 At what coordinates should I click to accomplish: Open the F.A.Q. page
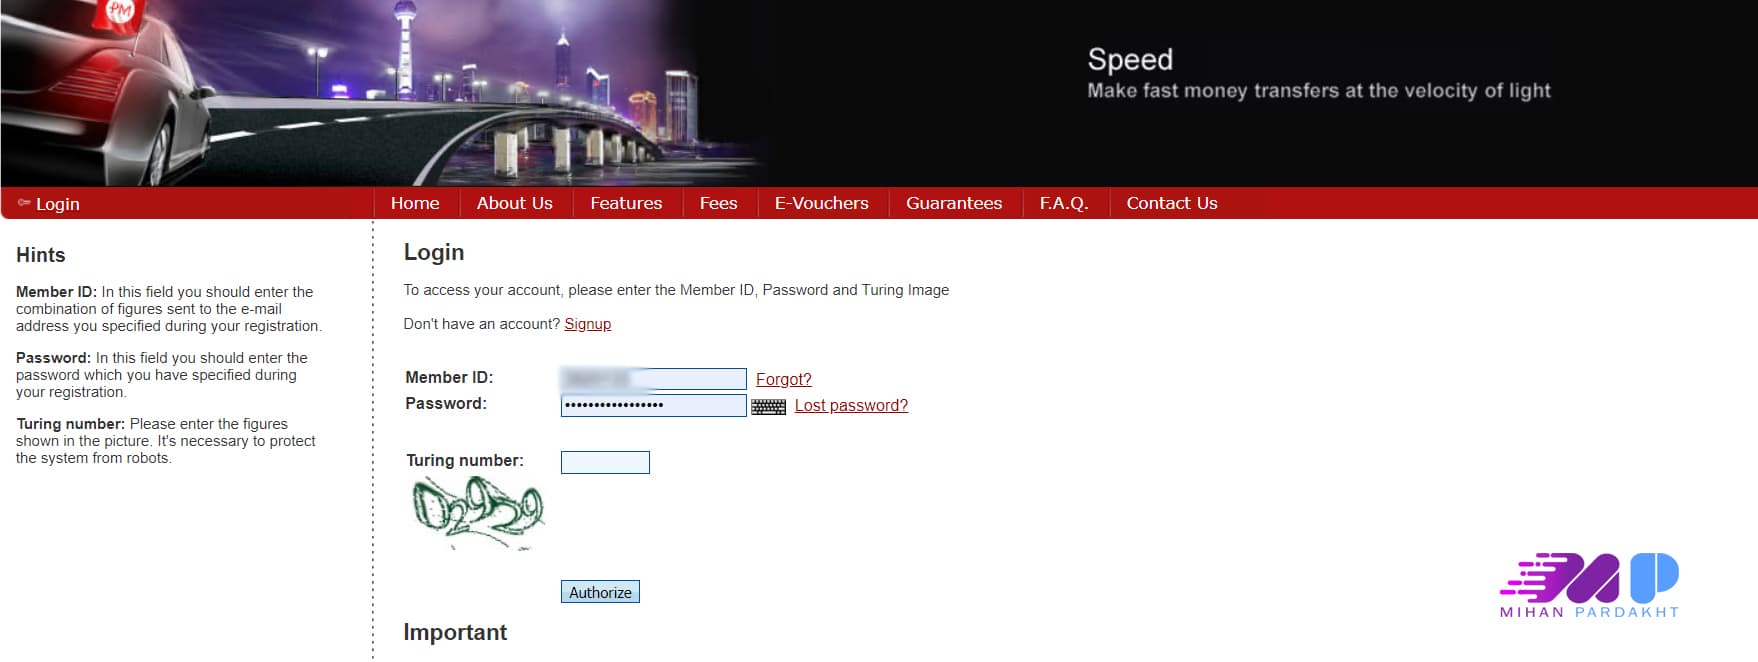1063,203
